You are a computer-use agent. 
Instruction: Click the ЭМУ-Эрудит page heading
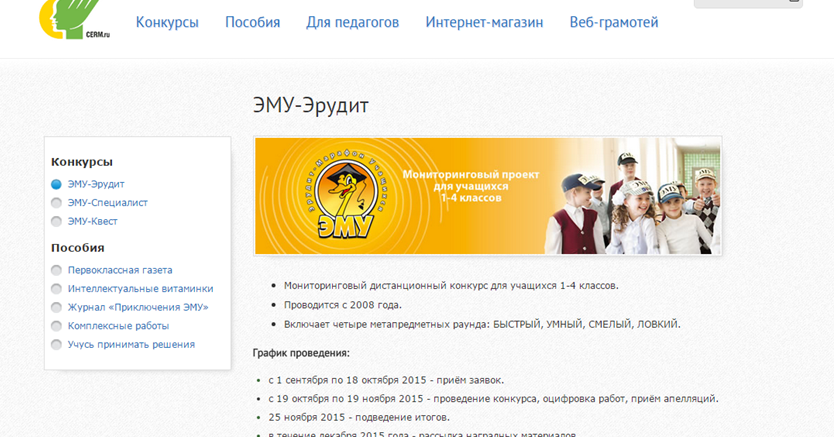click(x=311, y=106)
